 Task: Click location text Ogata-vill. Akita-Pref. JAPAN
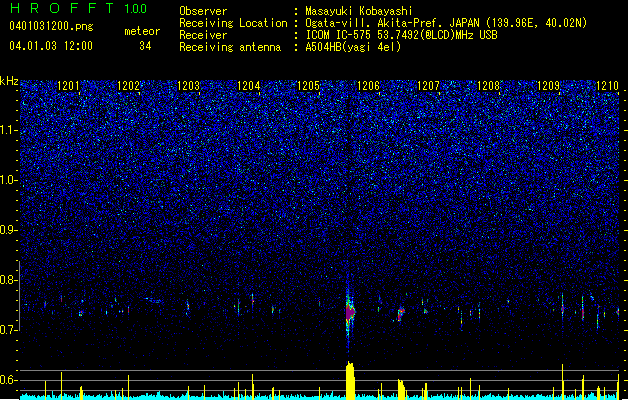tap(392, 23)
